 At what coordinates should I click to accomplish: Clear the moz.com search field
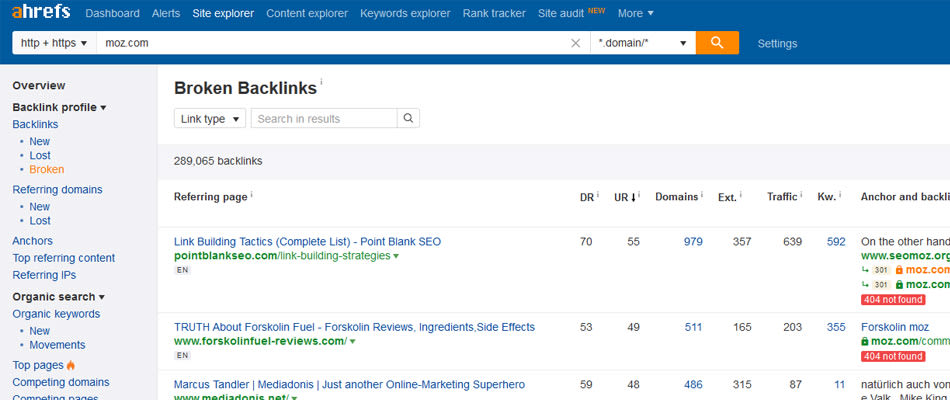576,43
